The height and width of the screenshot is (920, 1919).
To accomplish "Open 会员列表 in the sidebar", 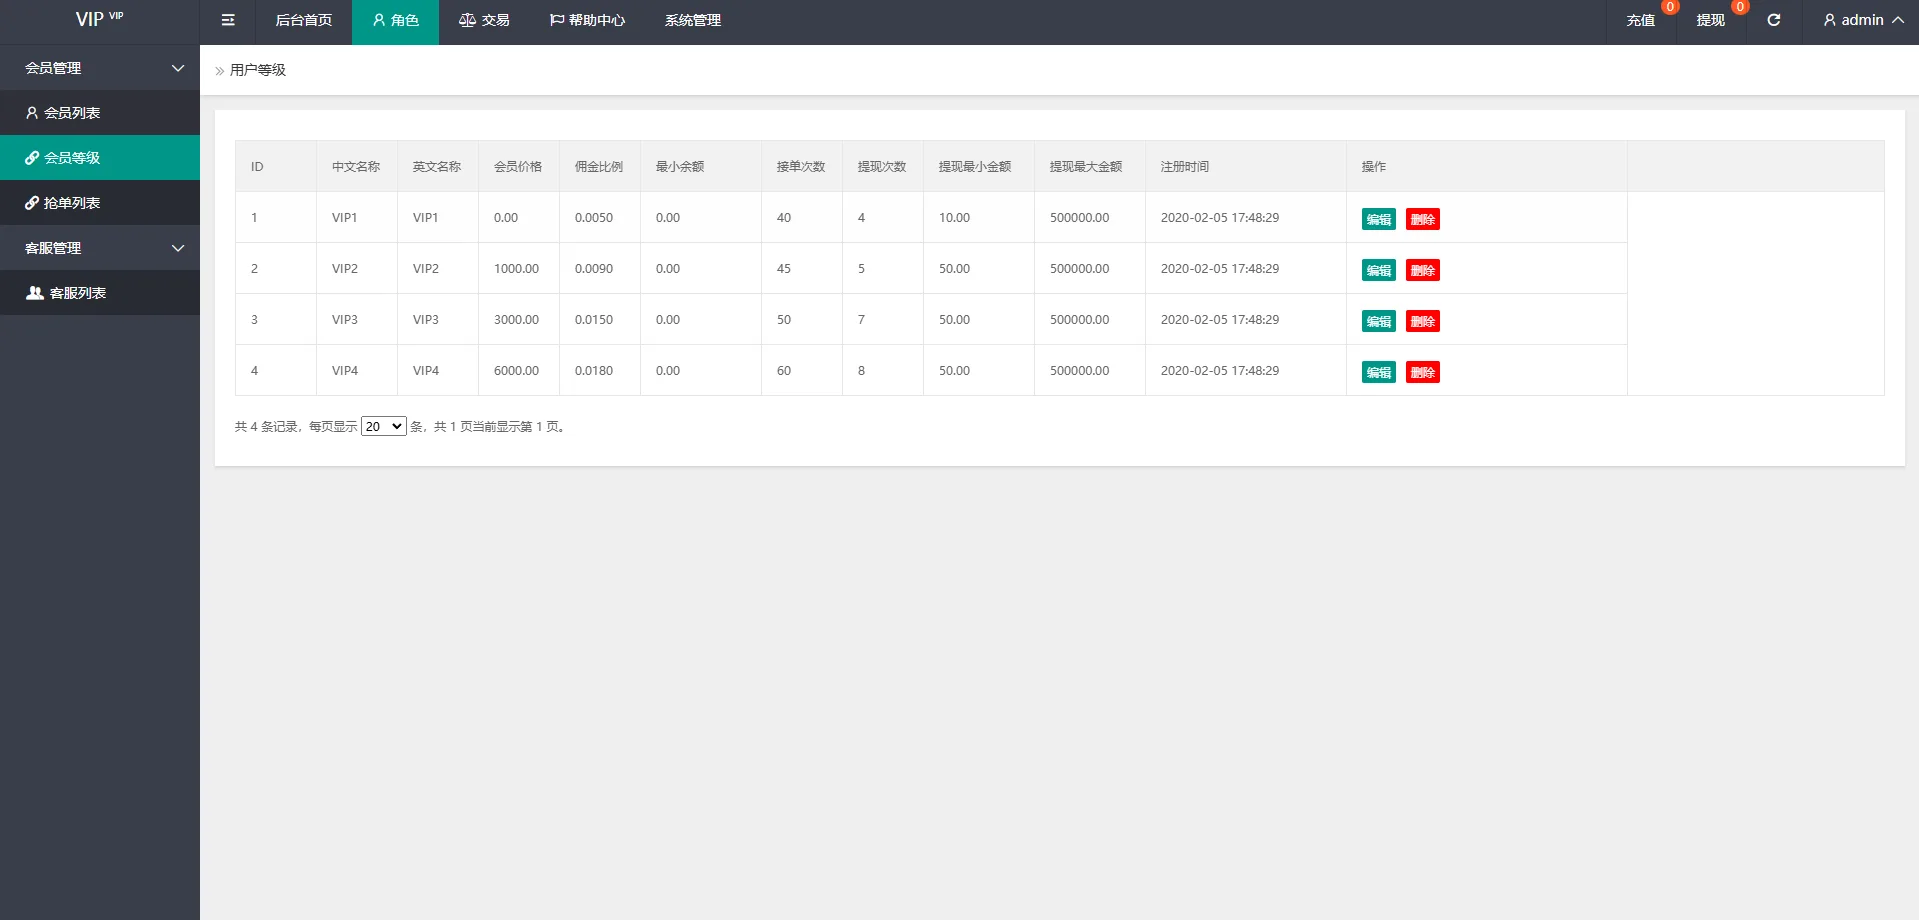I will click(x=72, y=113).
